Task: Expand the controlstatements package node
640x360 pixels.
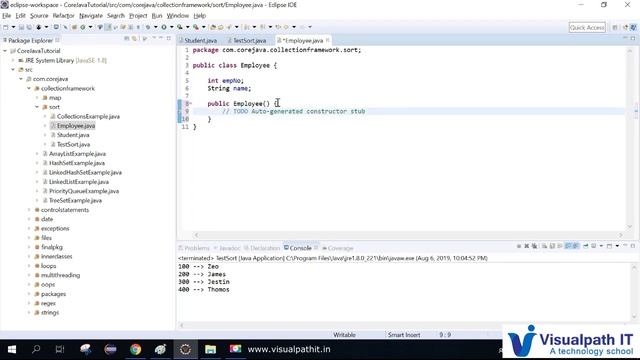Action: point(29,210)
